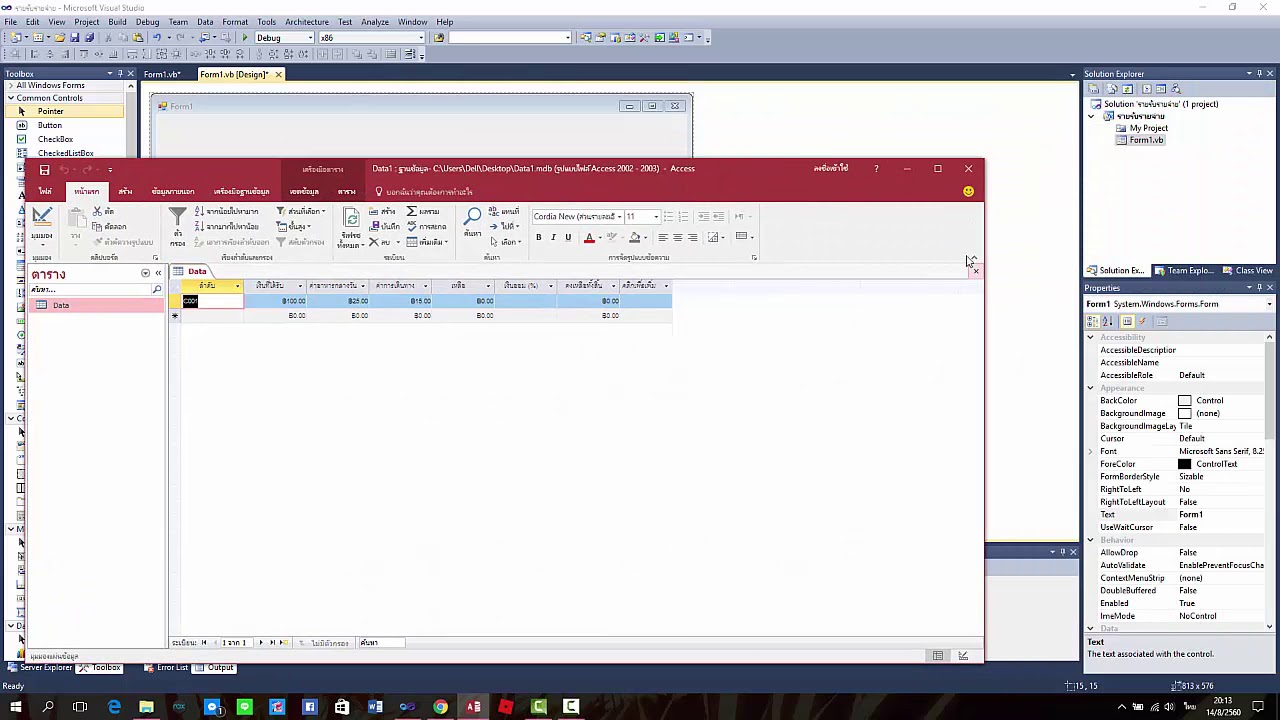1280x720 pixels.
Task: Click the search icon in Access navigation pane
Action: click(157, 289)
